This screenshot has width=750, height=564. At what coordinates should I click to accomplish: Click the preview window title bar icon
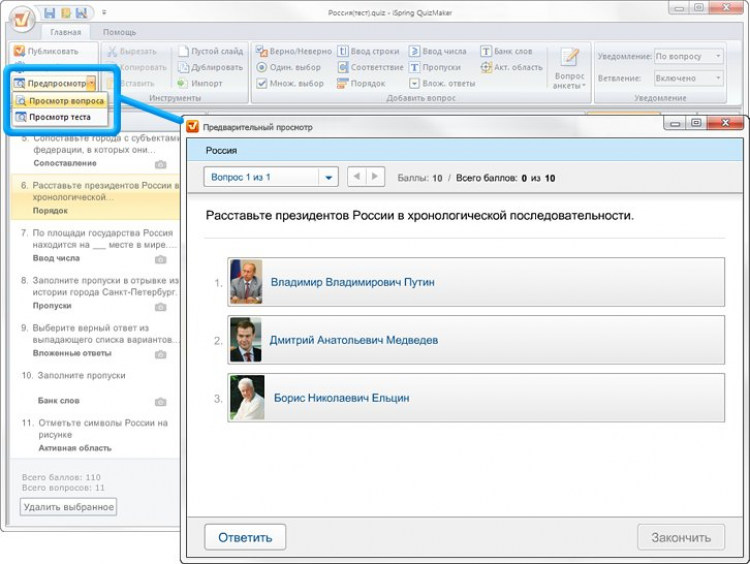pos(192,127)
